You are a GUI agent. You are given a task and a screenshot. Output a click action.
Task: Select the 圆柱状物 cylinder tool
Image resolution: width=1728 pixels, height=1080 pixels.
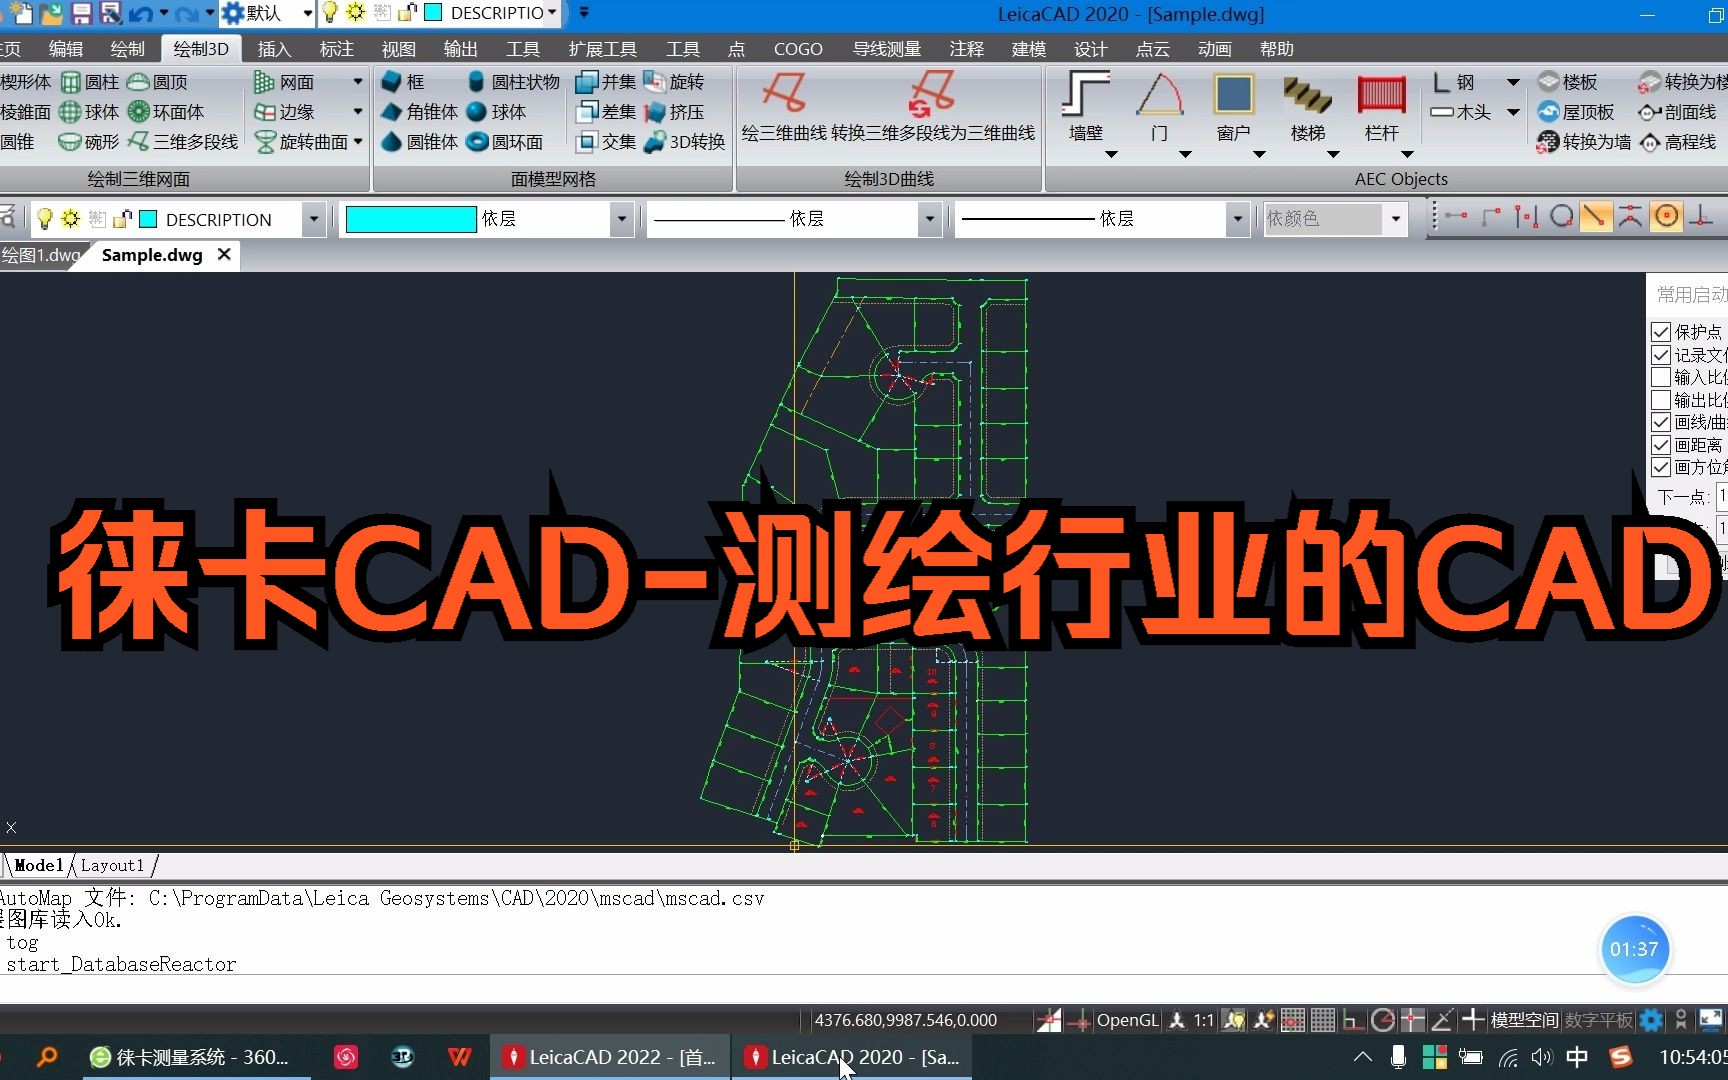coord(514,82)
